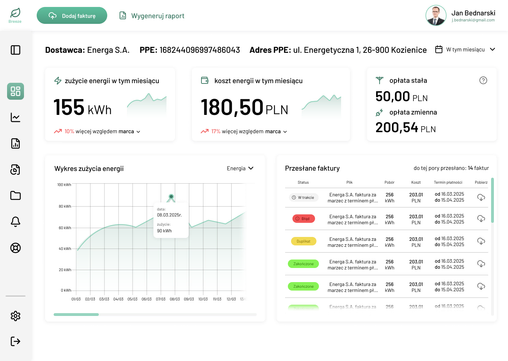
Task: Open Jan Bednarski profile name
Action: click(x=473, y=13)
